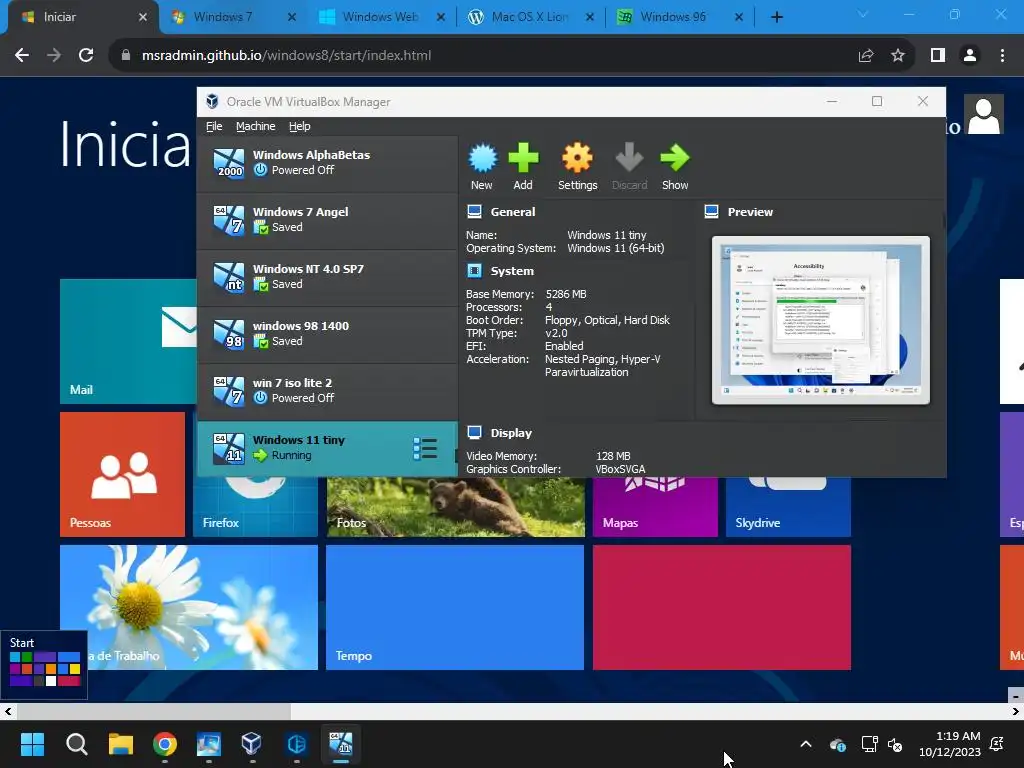Open the tab search chevron
Viewport: 1024px width, 768px height.
click(x=863, y=14)
